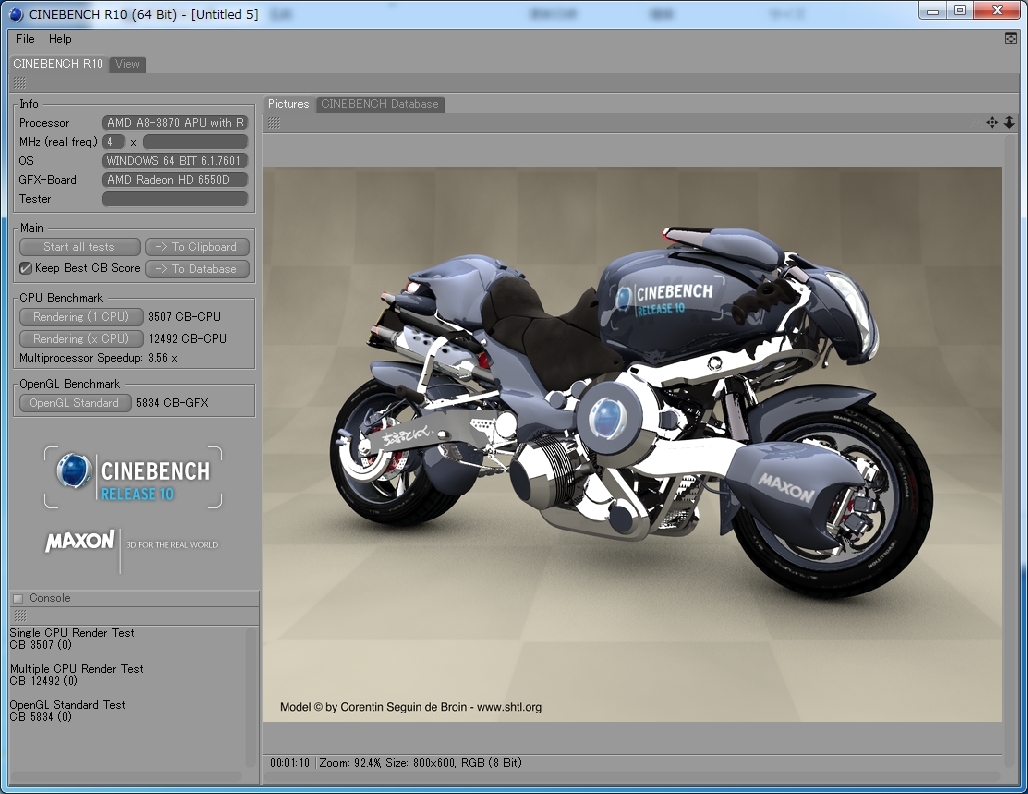Copy results with To Clipboard button
This screenshot has height=794, width=1028.
(197, 247)
